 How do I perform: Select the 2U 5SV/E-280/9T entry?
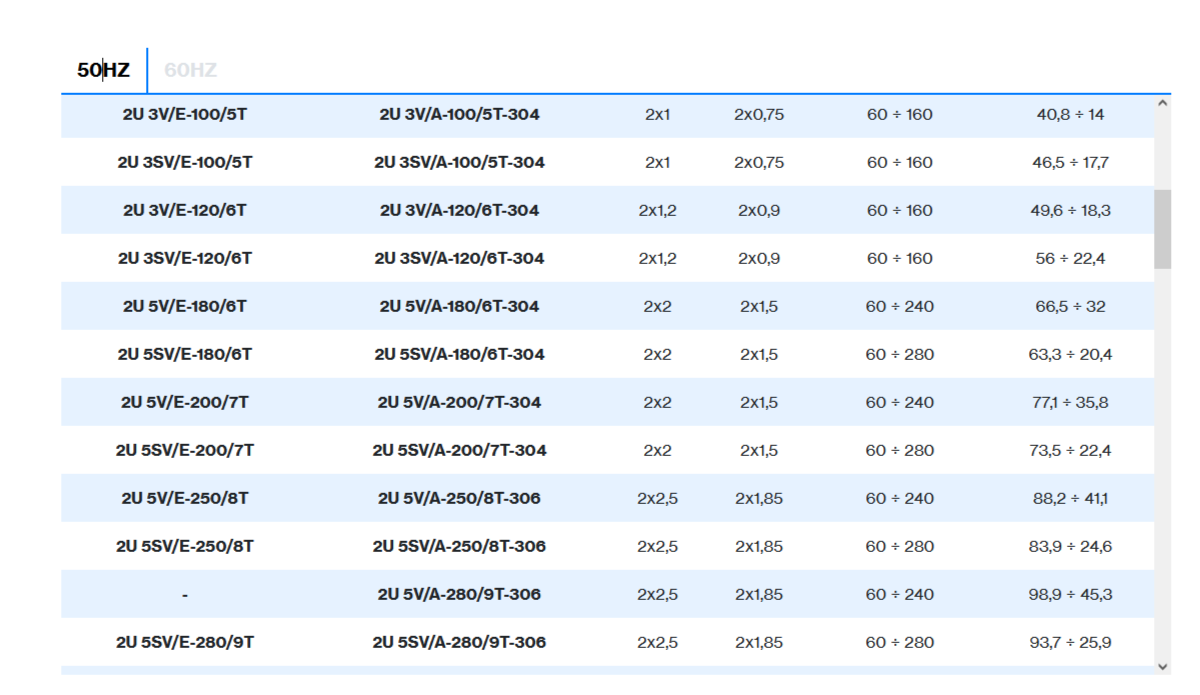(x=185, y=642)
